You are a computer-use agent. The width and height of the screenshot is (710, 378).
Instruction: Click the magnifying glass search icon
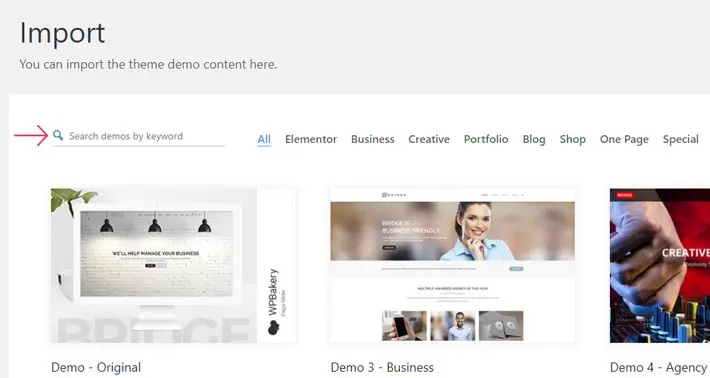coord(58,135)
